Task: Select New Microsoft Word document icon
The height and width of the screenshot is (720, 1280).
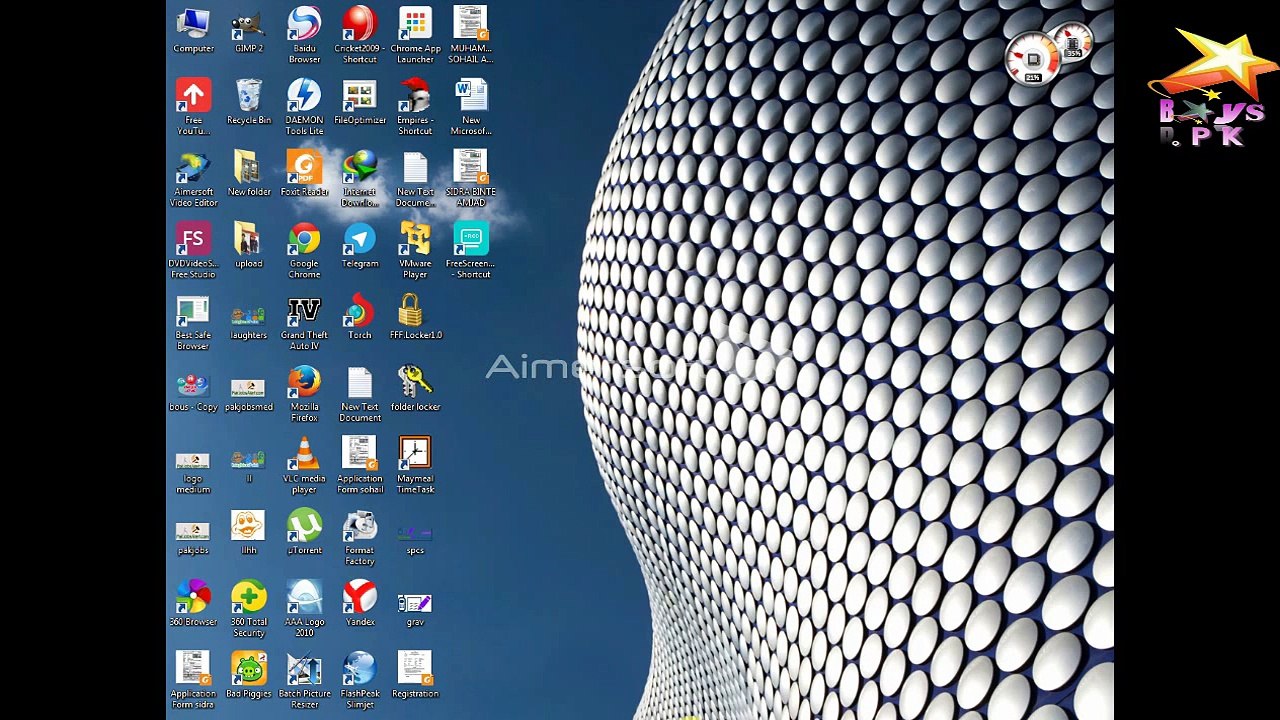Action: (x=470, y=107)
